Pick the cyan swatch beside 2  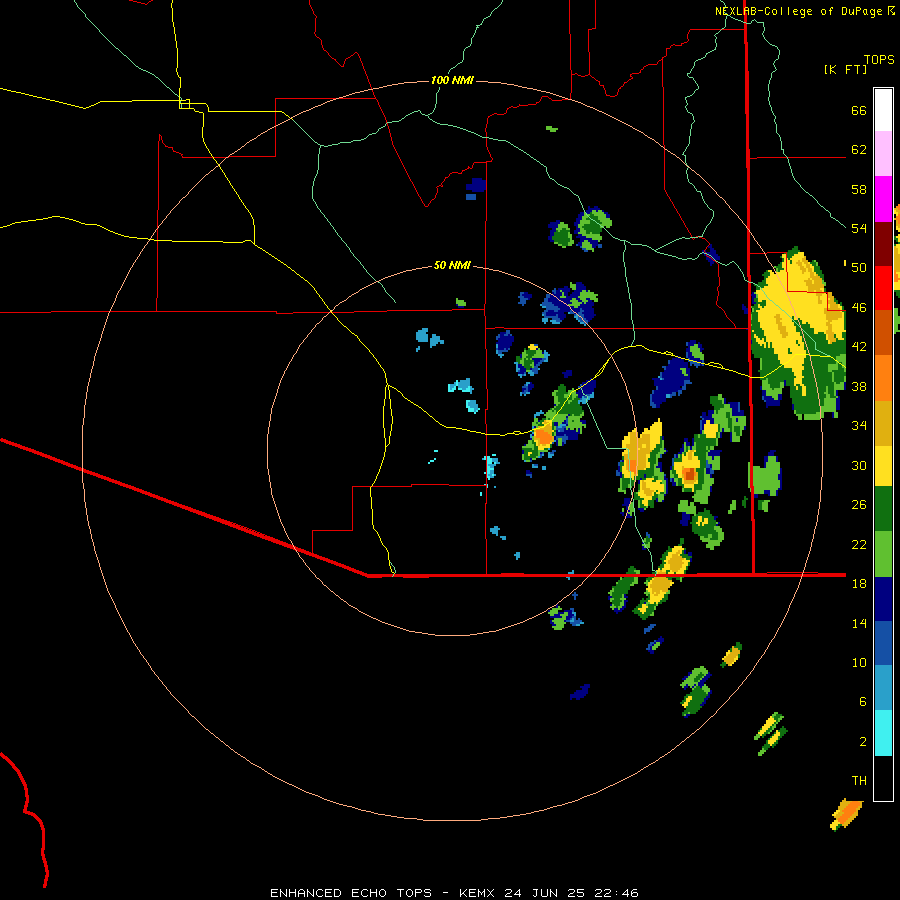click(x=883, y=733)
